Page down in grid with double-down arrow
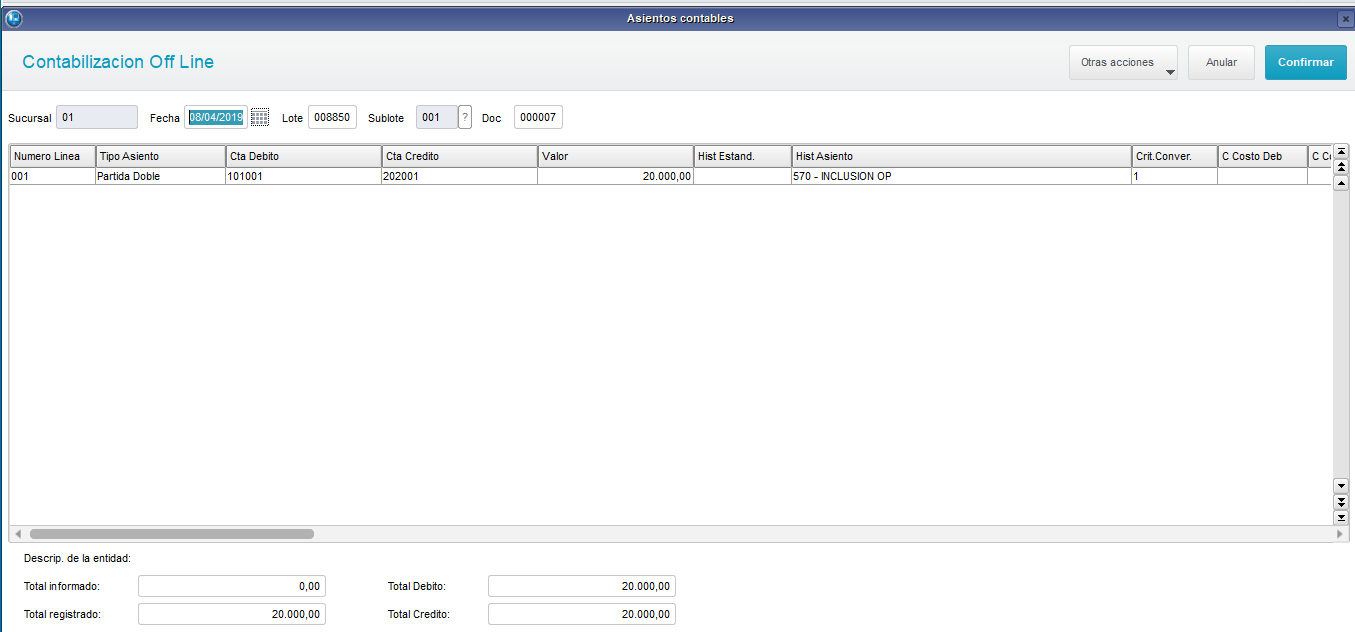Viewport: 1355px width, 632px height. (x=1342, y=501)
